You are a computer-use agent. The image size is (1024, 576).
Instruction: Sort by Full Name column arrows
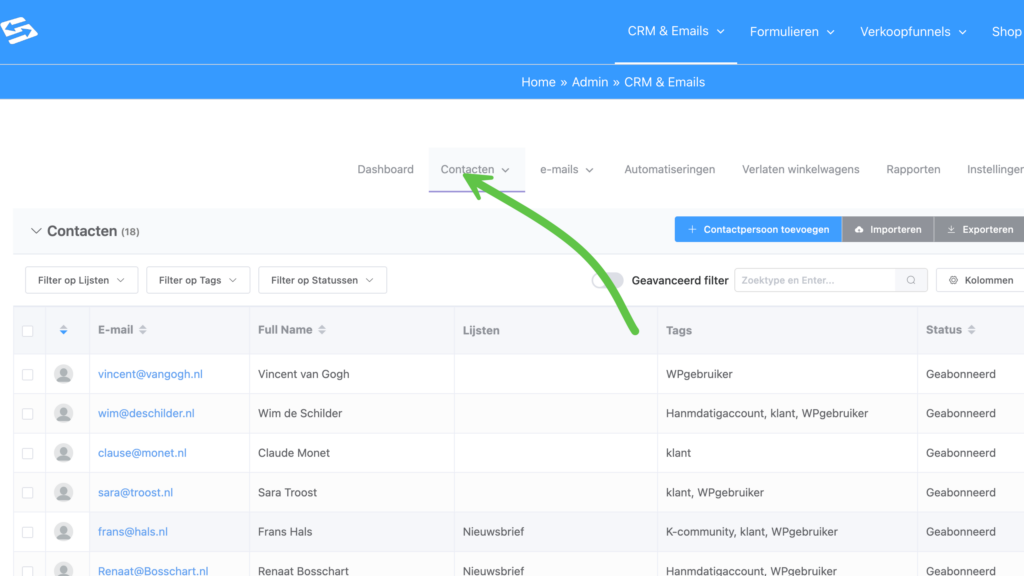(x=322, y=330)
